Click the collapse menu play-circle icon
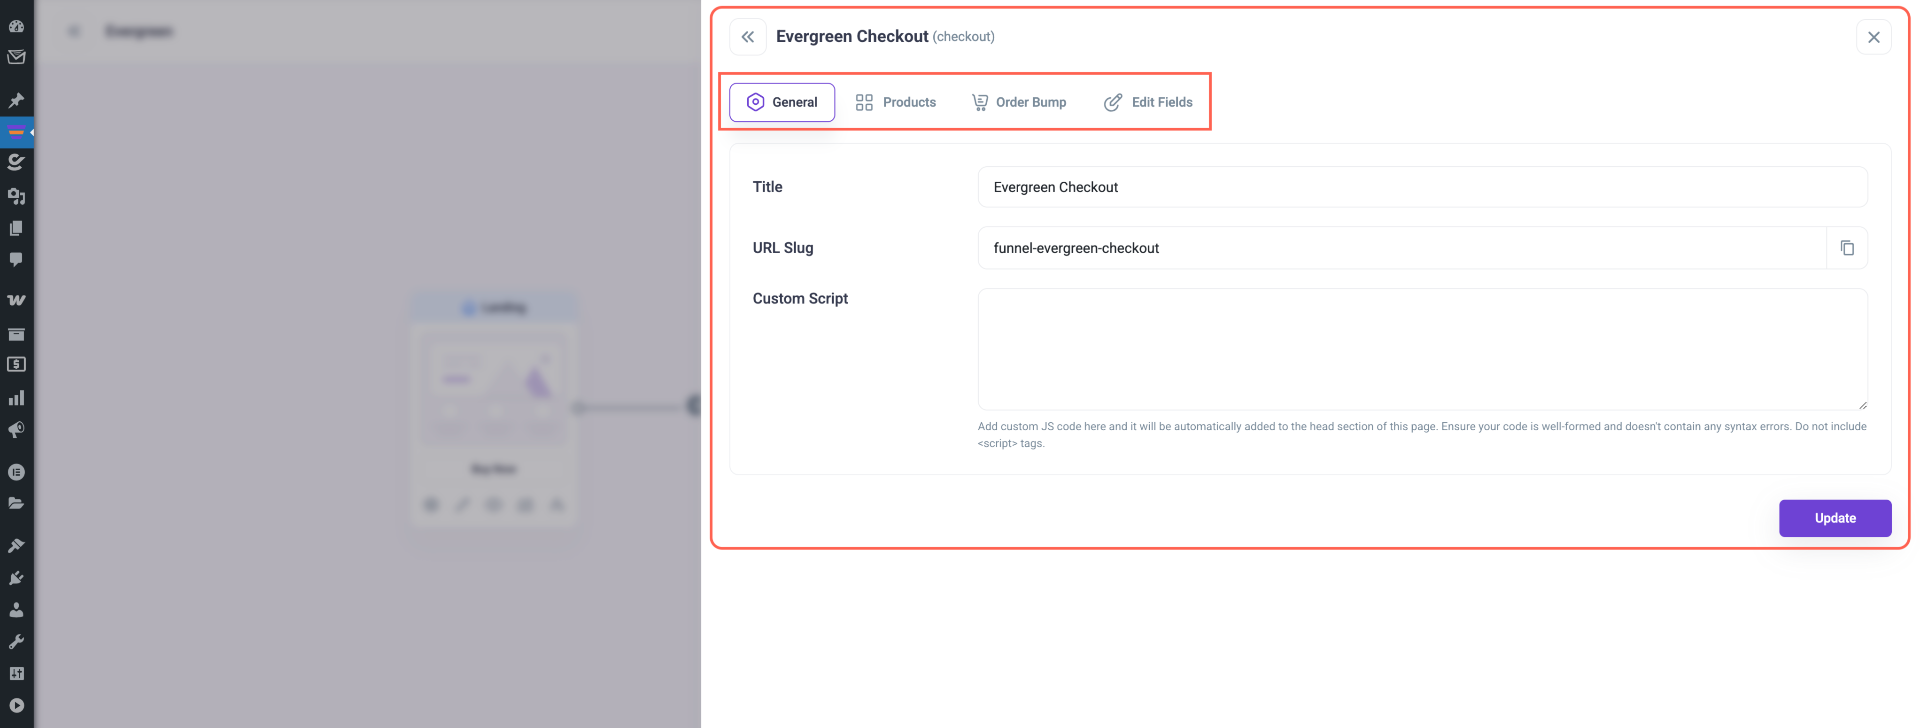 (x=16, y=705)
